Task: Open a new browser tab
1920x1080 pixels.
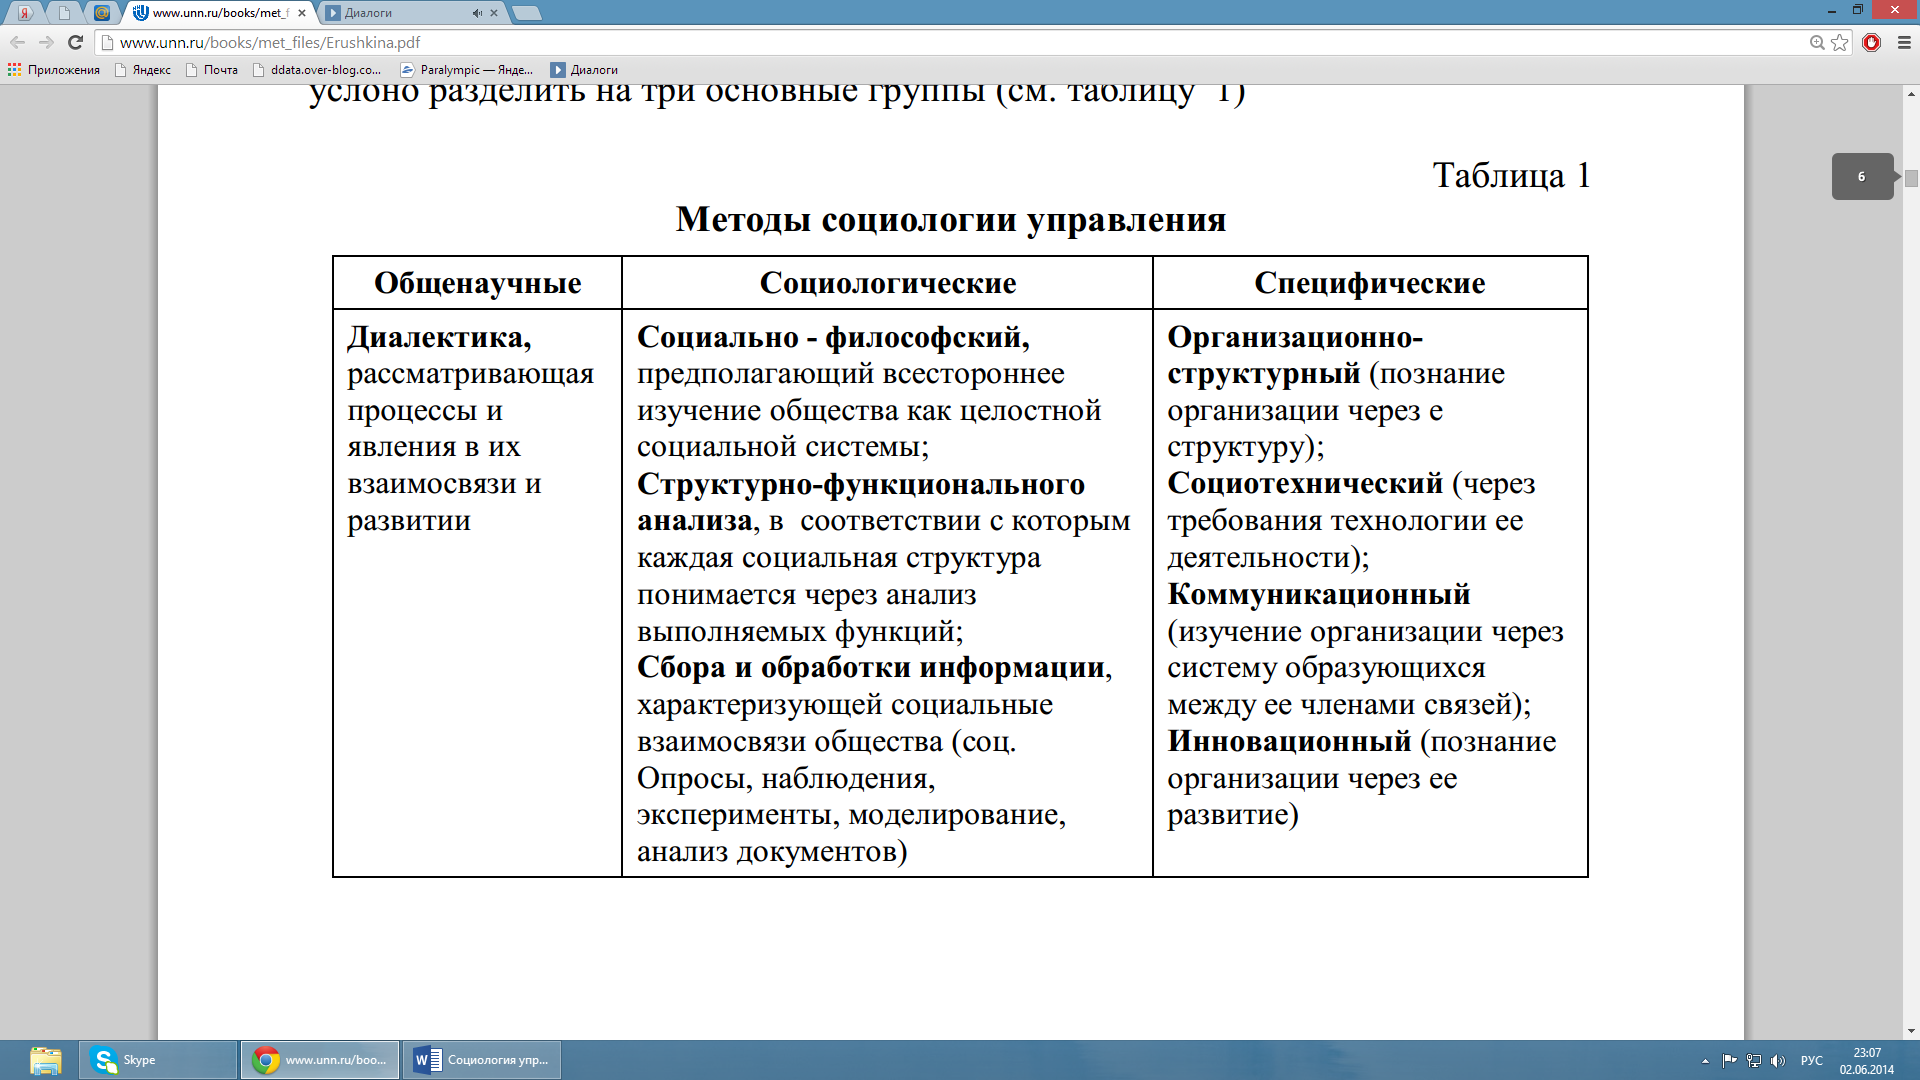Action: pyautogui.click(x=526, y=13)
